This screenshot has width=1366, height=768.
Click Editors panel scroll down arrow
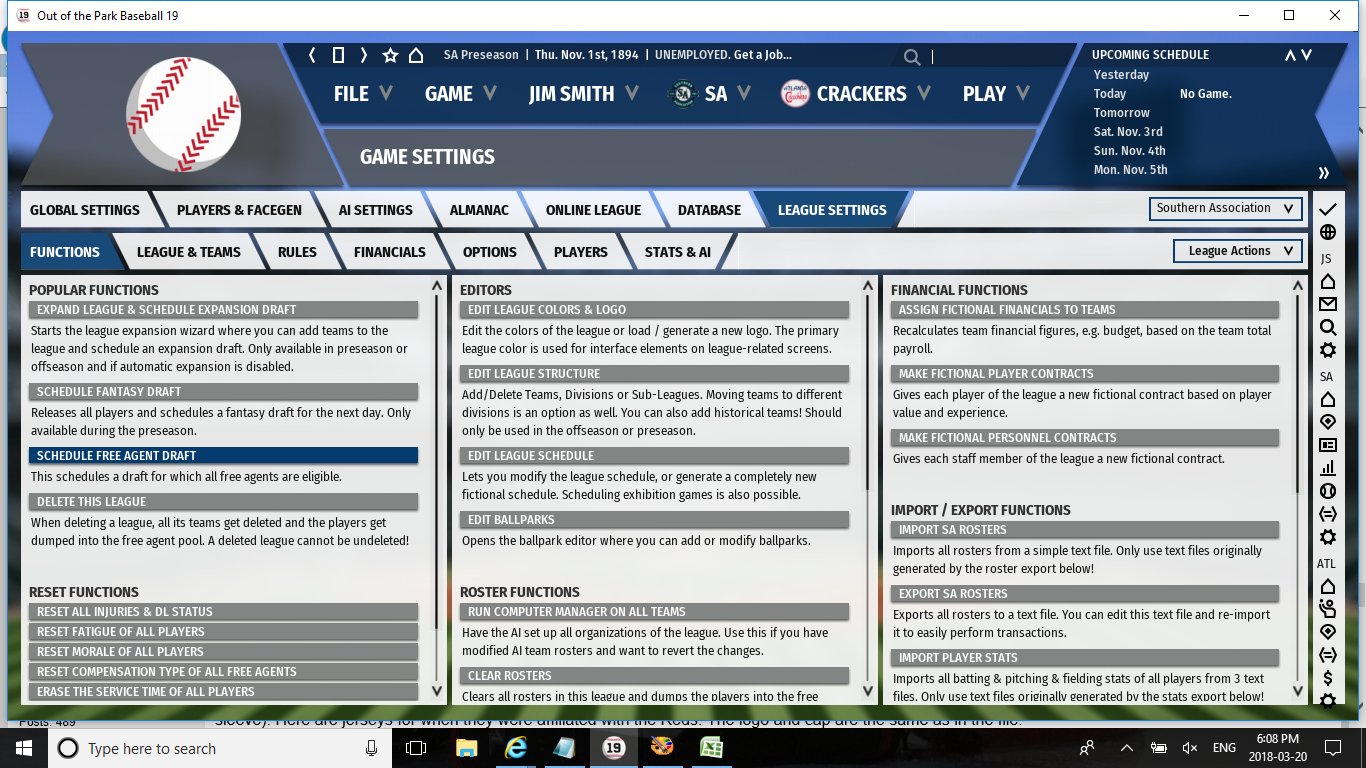867,690
